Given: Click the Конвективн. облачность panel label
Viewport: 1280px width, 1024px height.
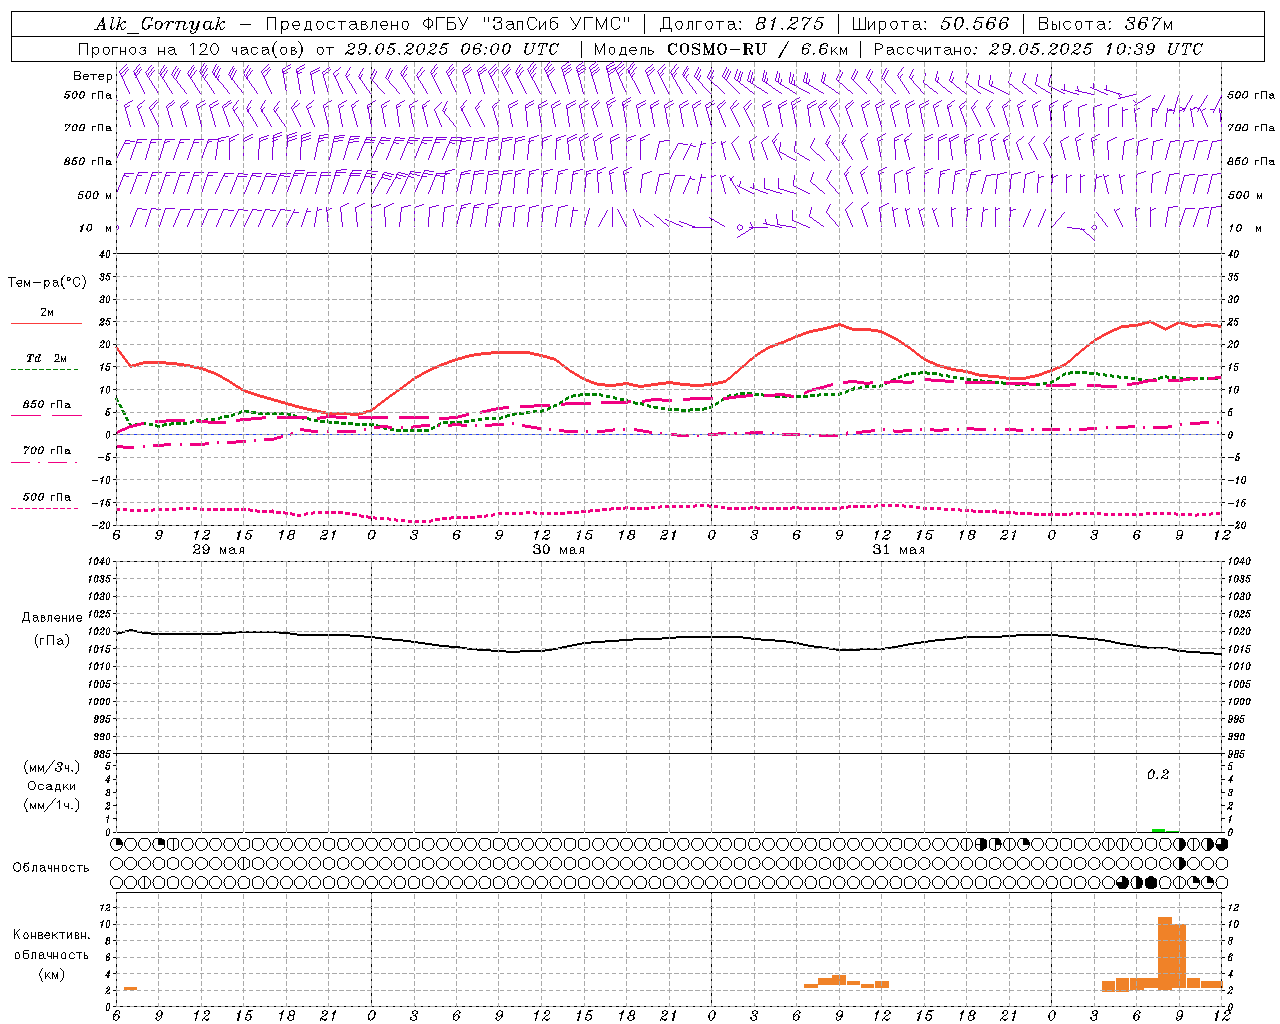Looking at the screenshot, I should coord(51,944).
